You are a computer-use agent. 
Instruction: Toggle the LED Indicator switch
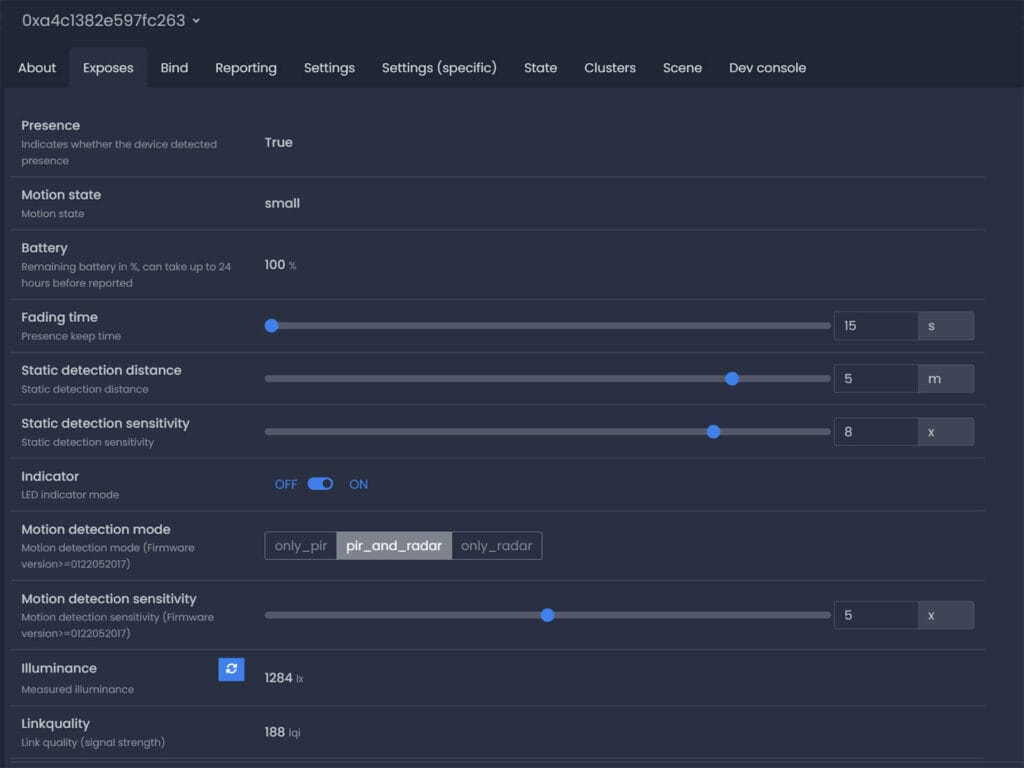point(320,484)
